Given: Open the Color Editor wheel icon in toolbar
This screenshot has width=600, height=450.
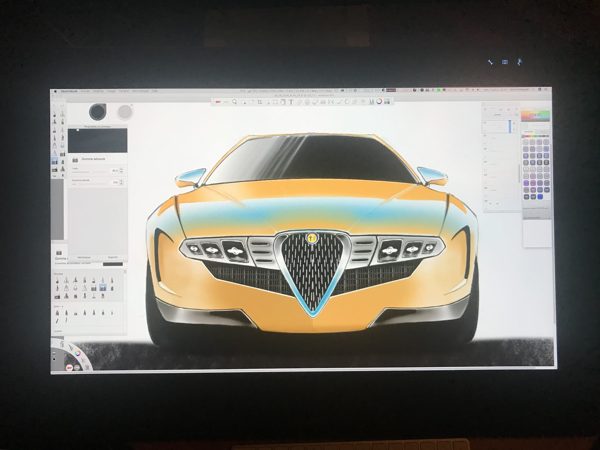Looking at the screenshot, I should click(x=379, y=101).
